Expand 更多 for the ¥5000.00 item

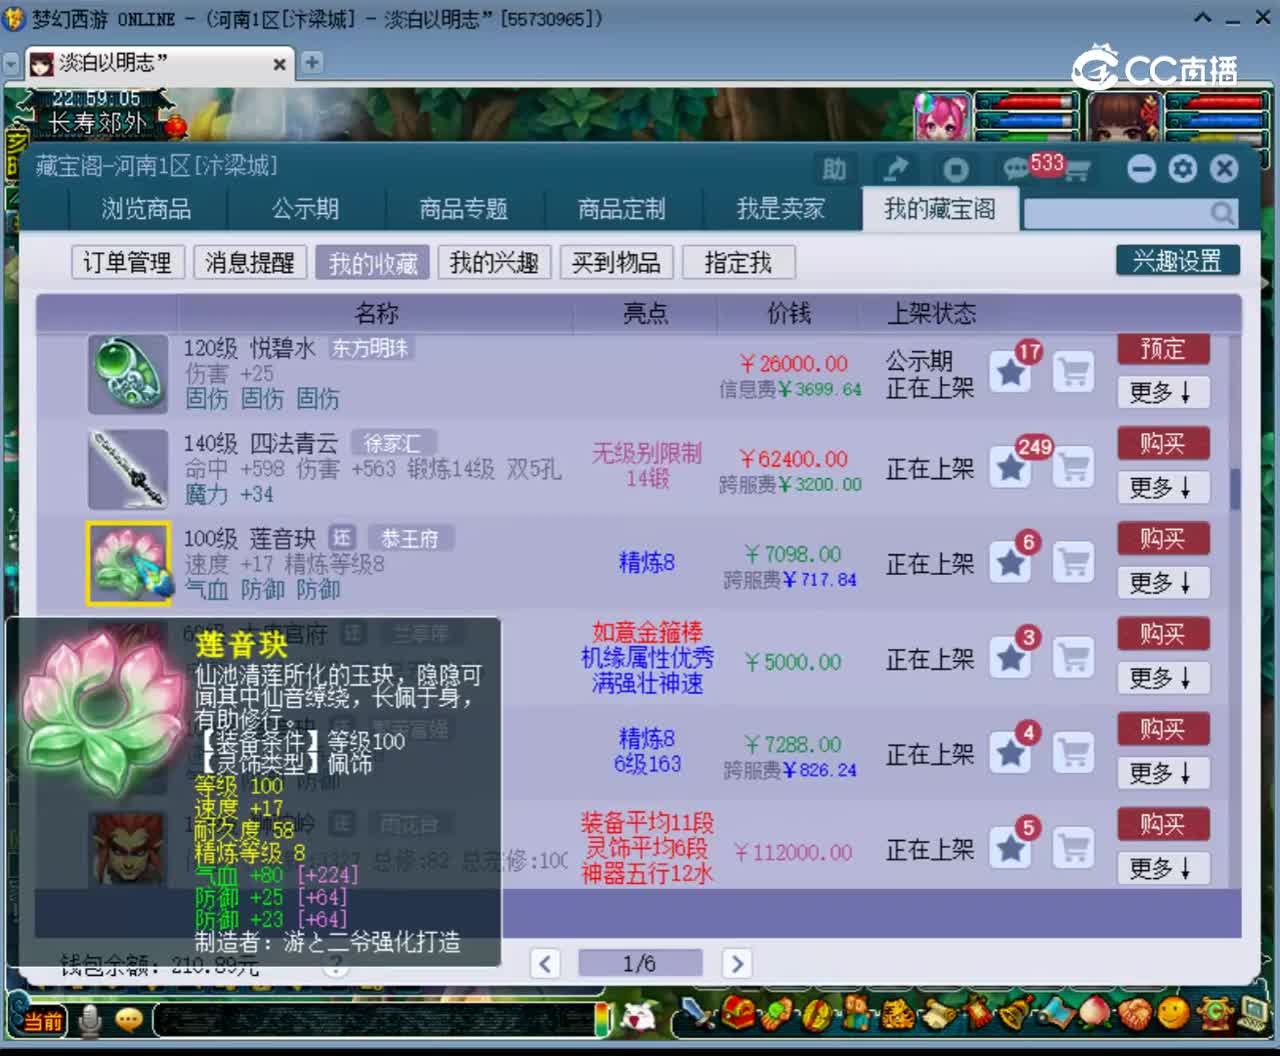pos(1162,677)
